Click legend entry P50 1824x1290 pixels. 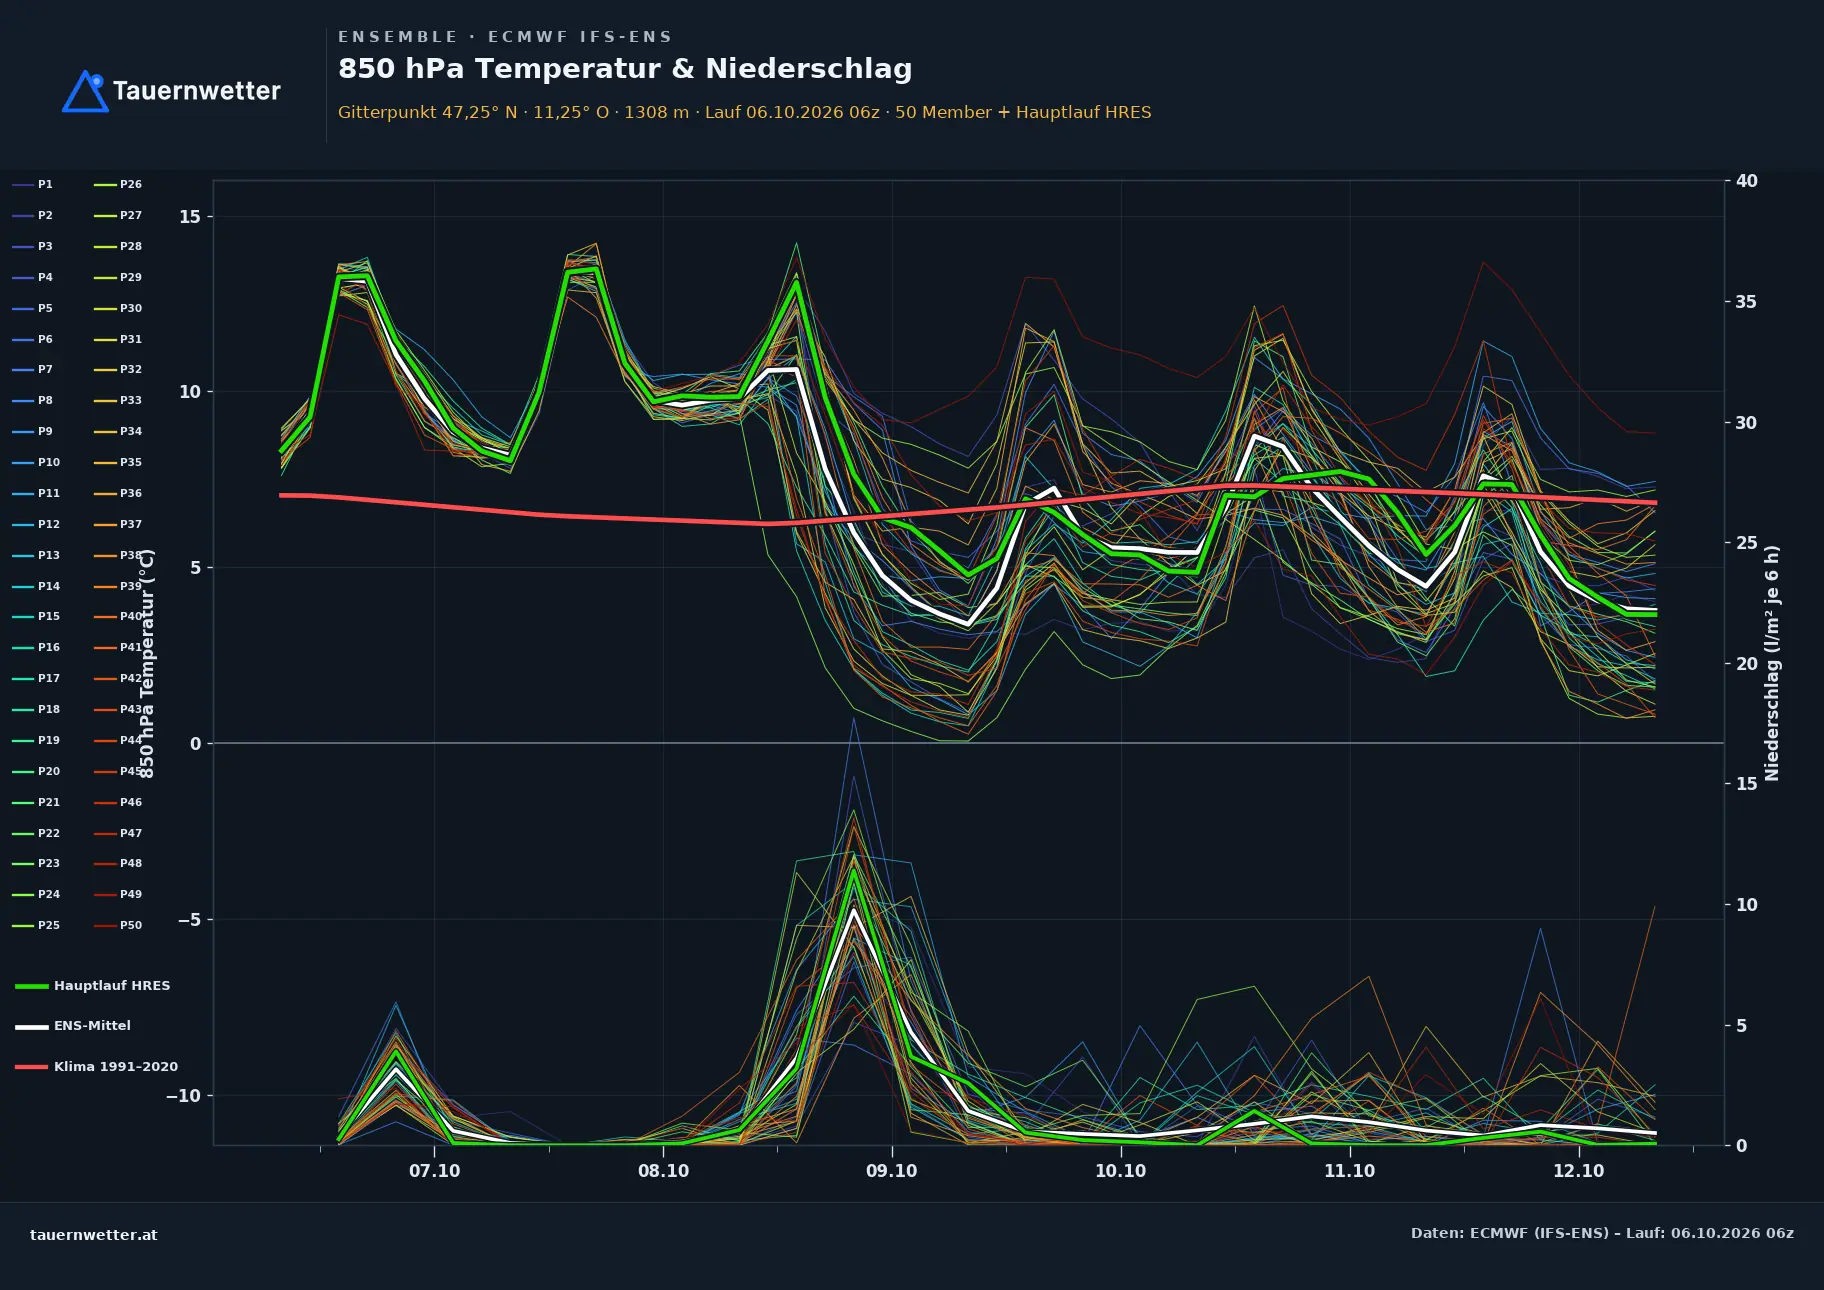[x=118, y=926]
